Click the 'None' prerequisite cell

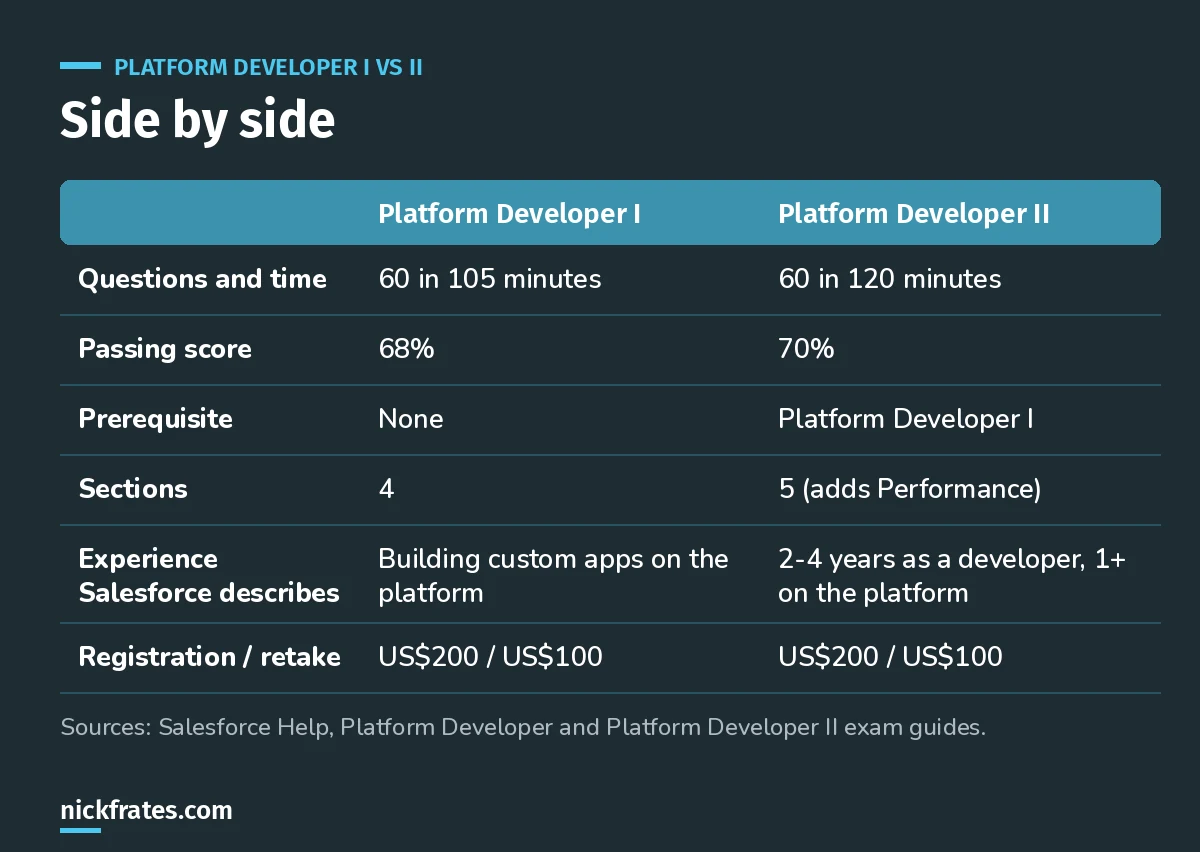[411, 418]
